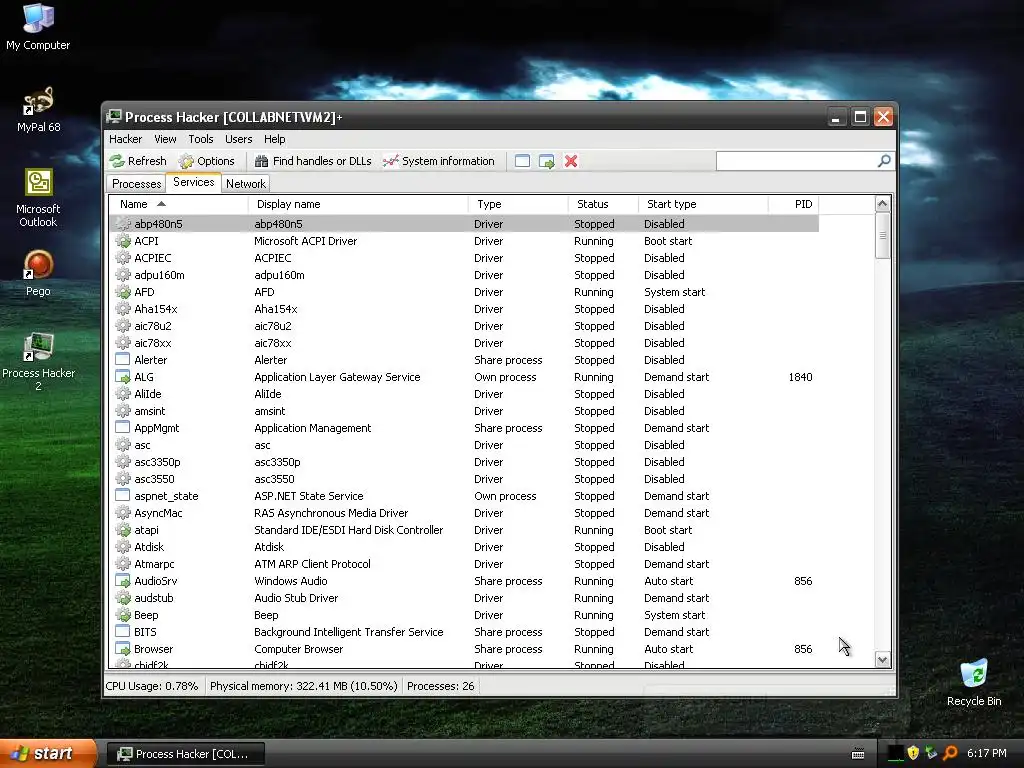This screenshot has height=768, width=1024.
Task: Click Application Layer Gateway Service display name
Action: click(x=337, y=377)
